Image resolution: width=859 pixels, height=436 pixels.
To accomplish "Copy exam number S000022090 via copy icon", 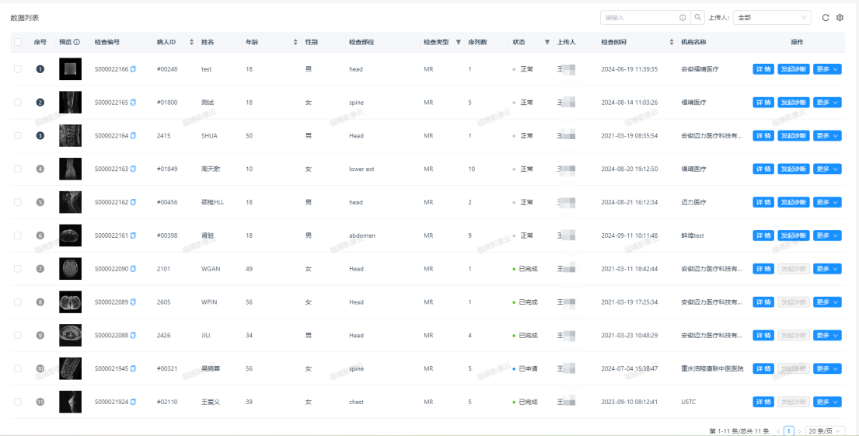I will coord(133,269).
